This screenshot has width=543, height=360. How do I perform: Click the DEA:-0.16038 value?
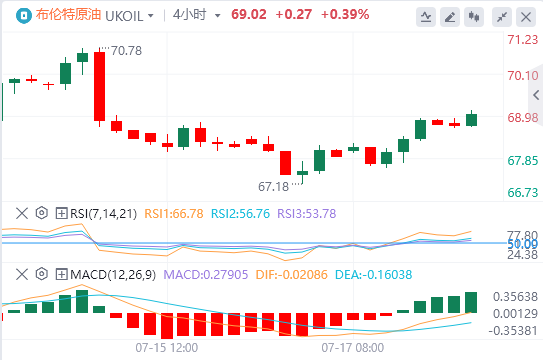[x=374, y=275]
